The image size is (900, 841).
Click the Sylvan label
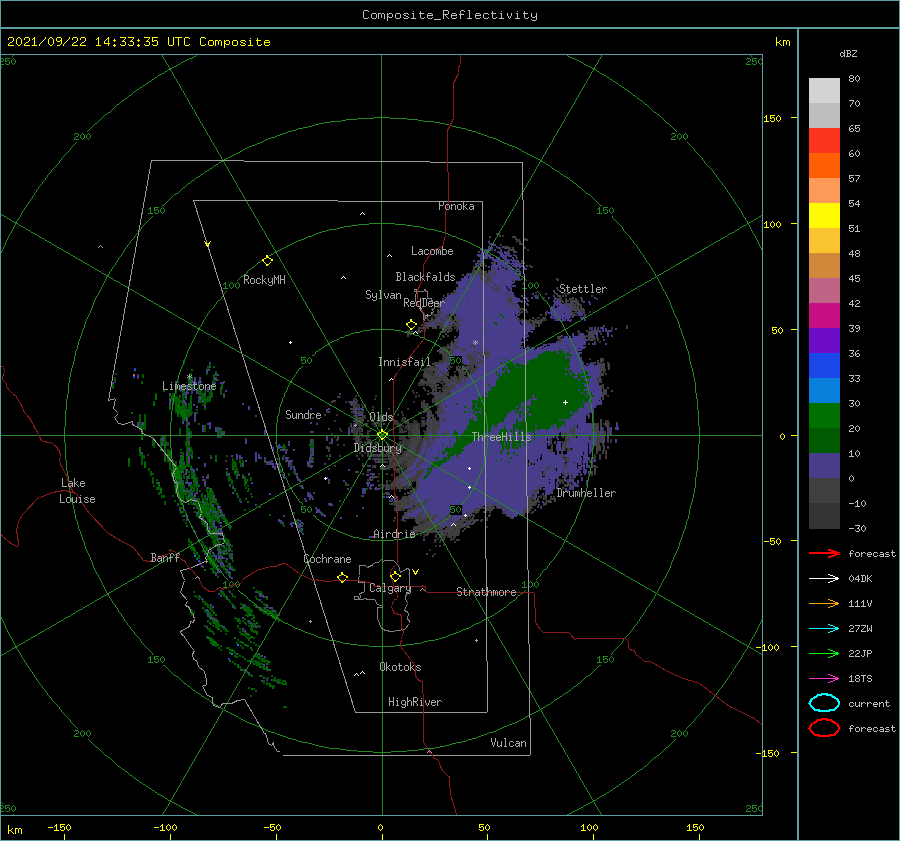[x=383, y=295]
